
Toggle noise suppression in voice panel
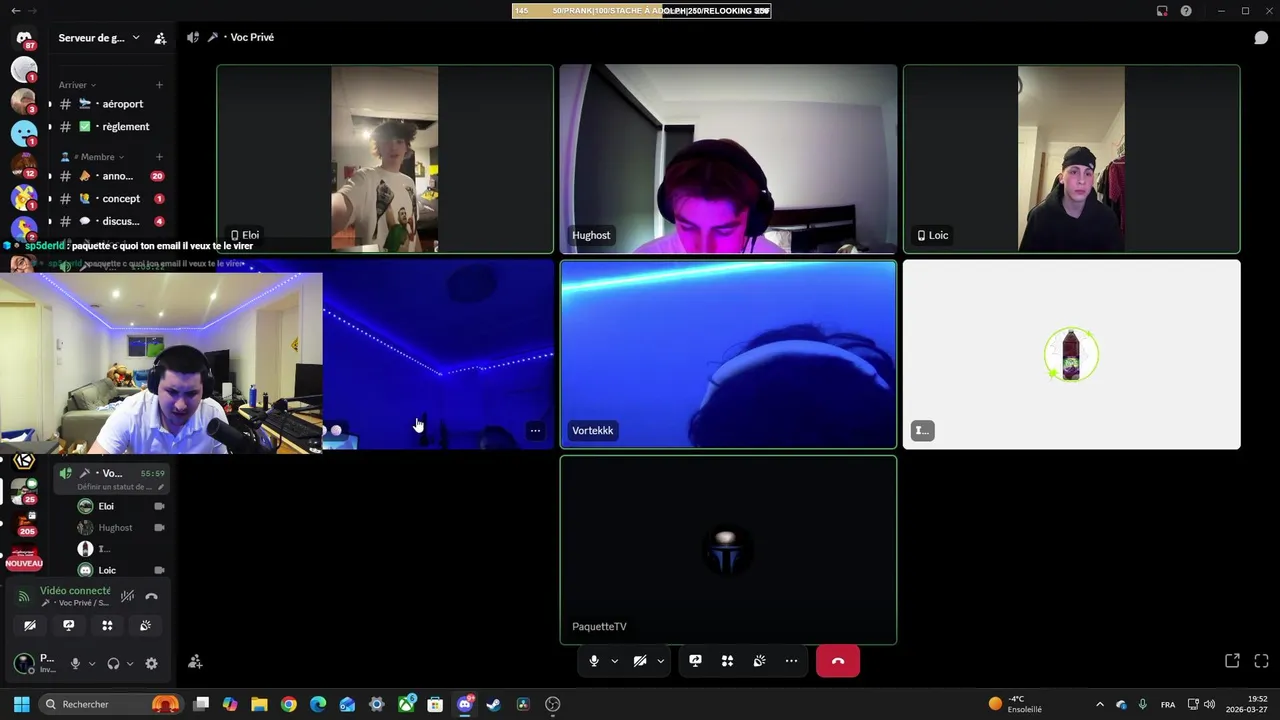point(127,596)
